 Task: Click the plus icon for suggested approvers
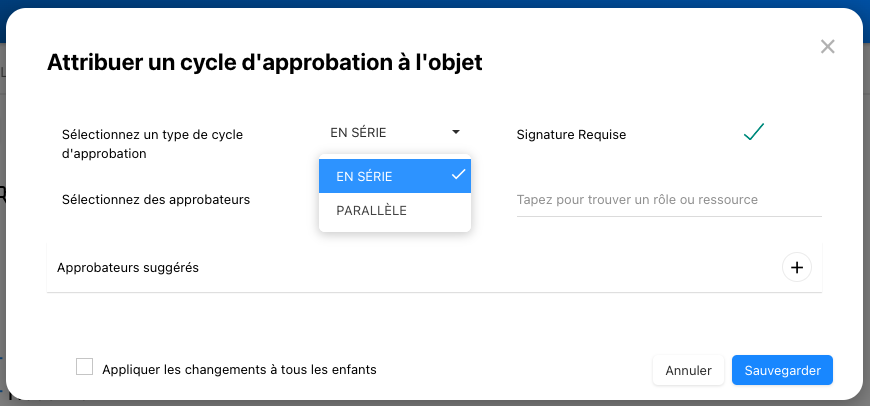click(x=797, y=267)
